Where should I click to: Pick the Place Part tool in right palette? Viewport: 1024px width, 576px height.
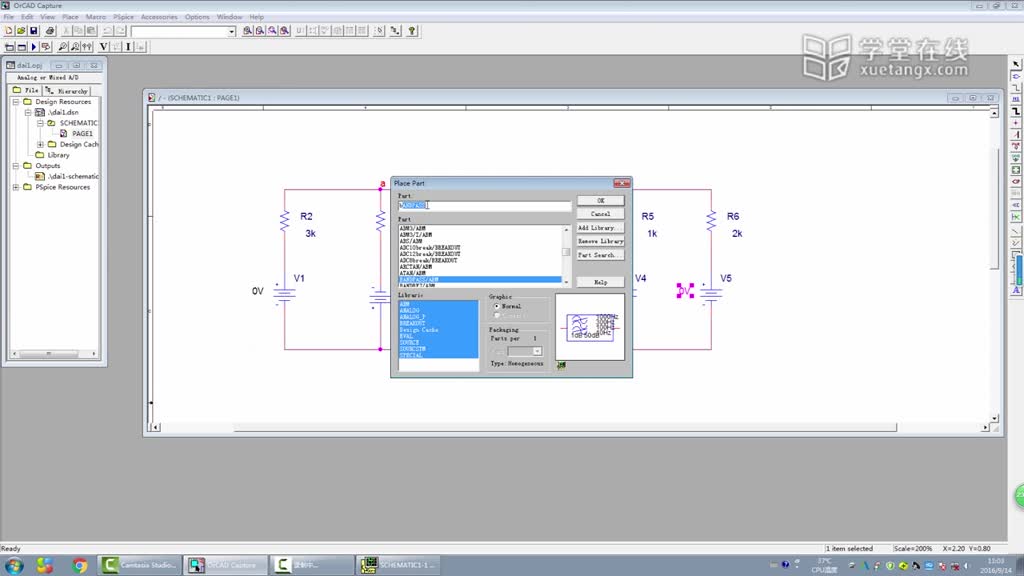click(1016, 76)
